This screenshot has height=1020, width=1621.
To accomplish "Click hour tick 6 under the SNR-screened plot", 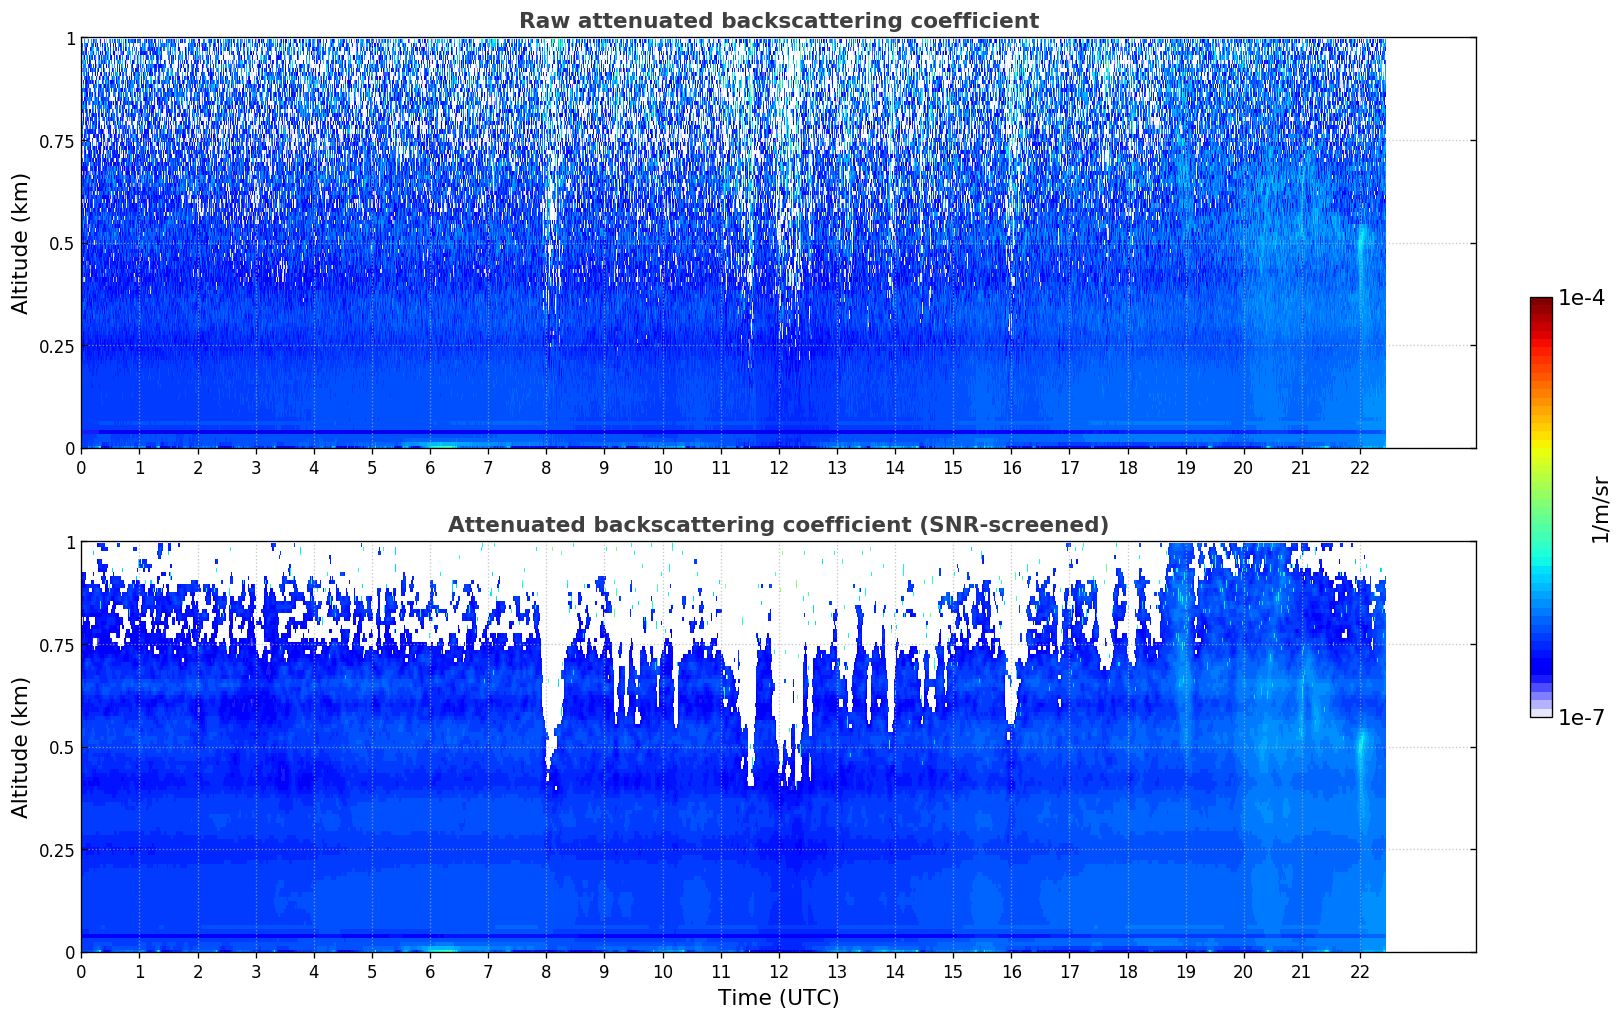I will coord(430,971).
